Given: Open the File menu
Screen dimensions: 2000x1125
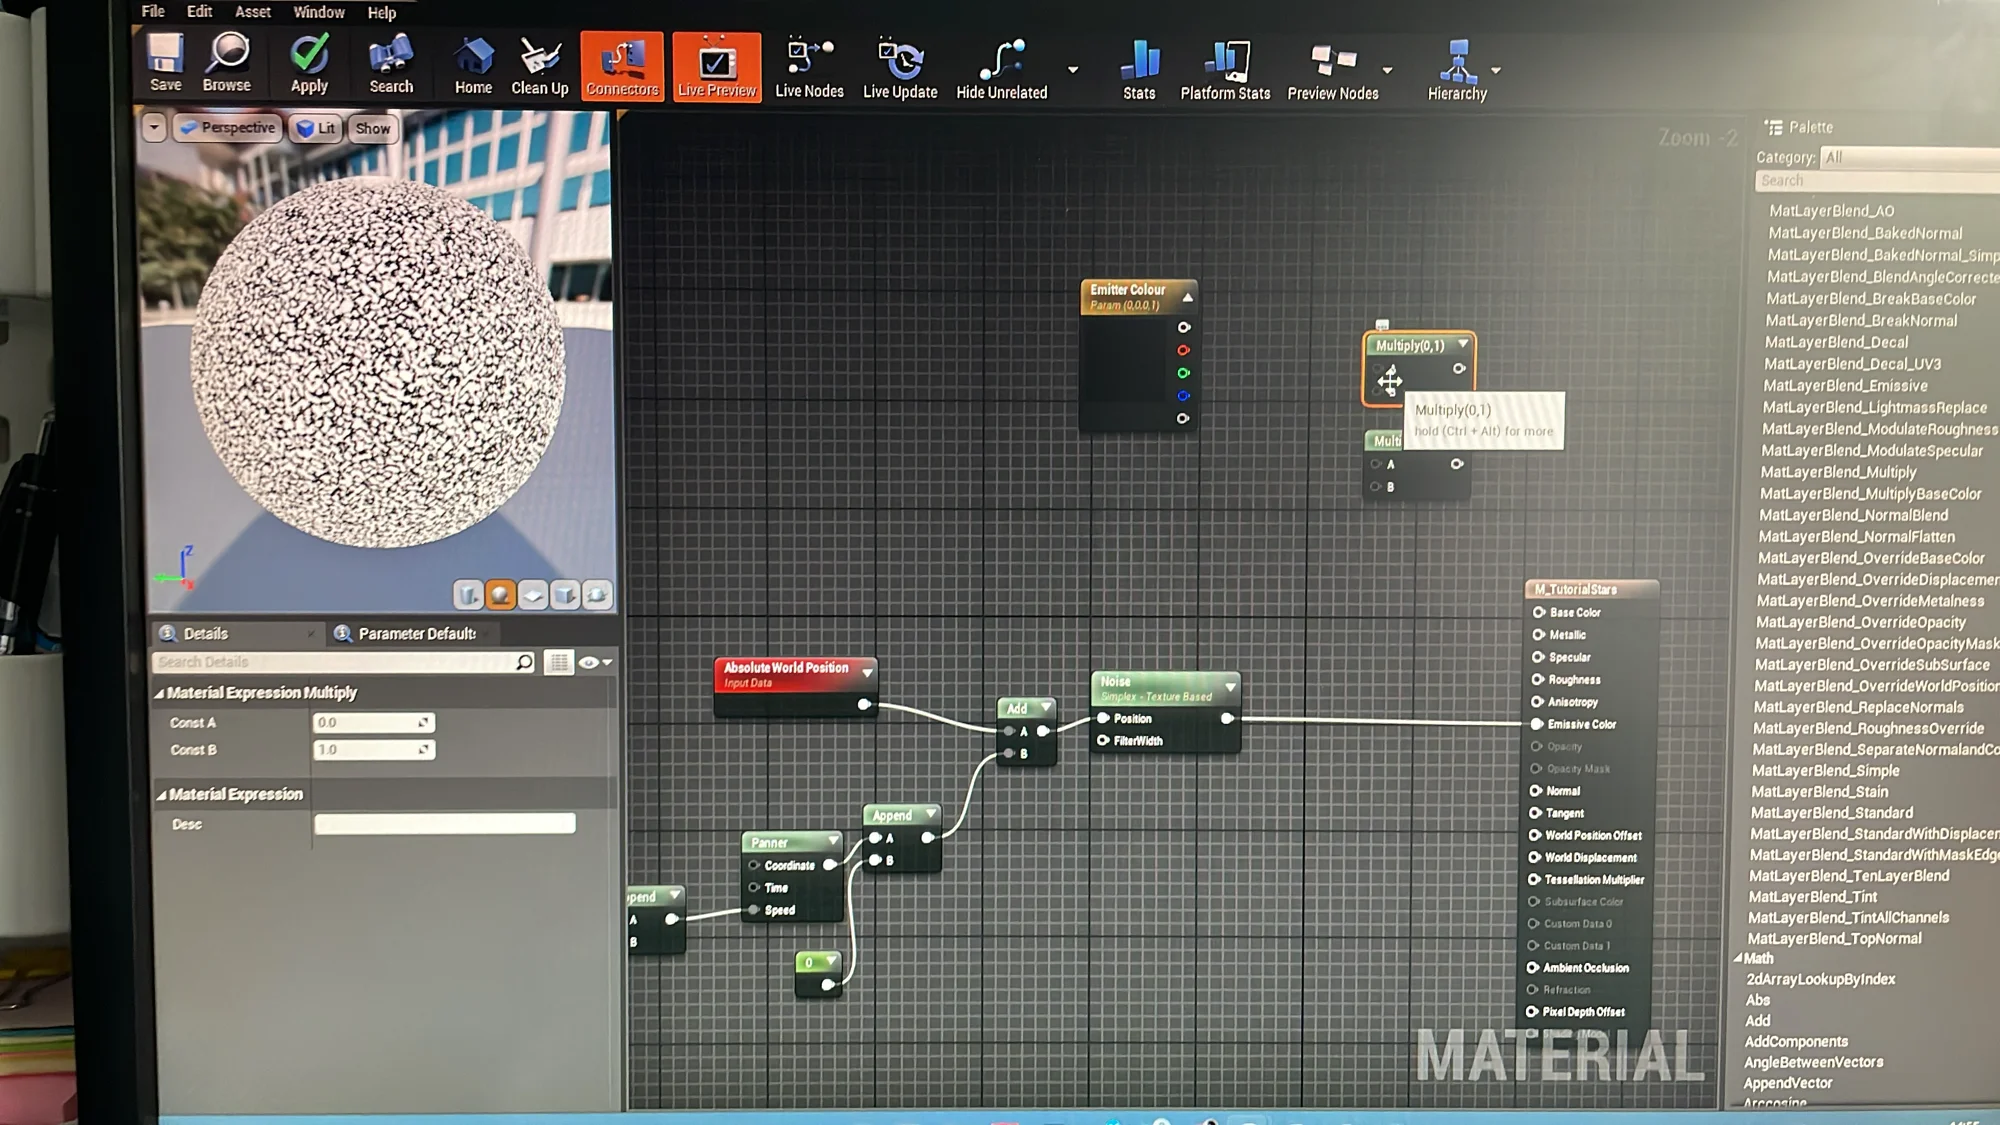Looking at the screenshot, I should point(153,11).
